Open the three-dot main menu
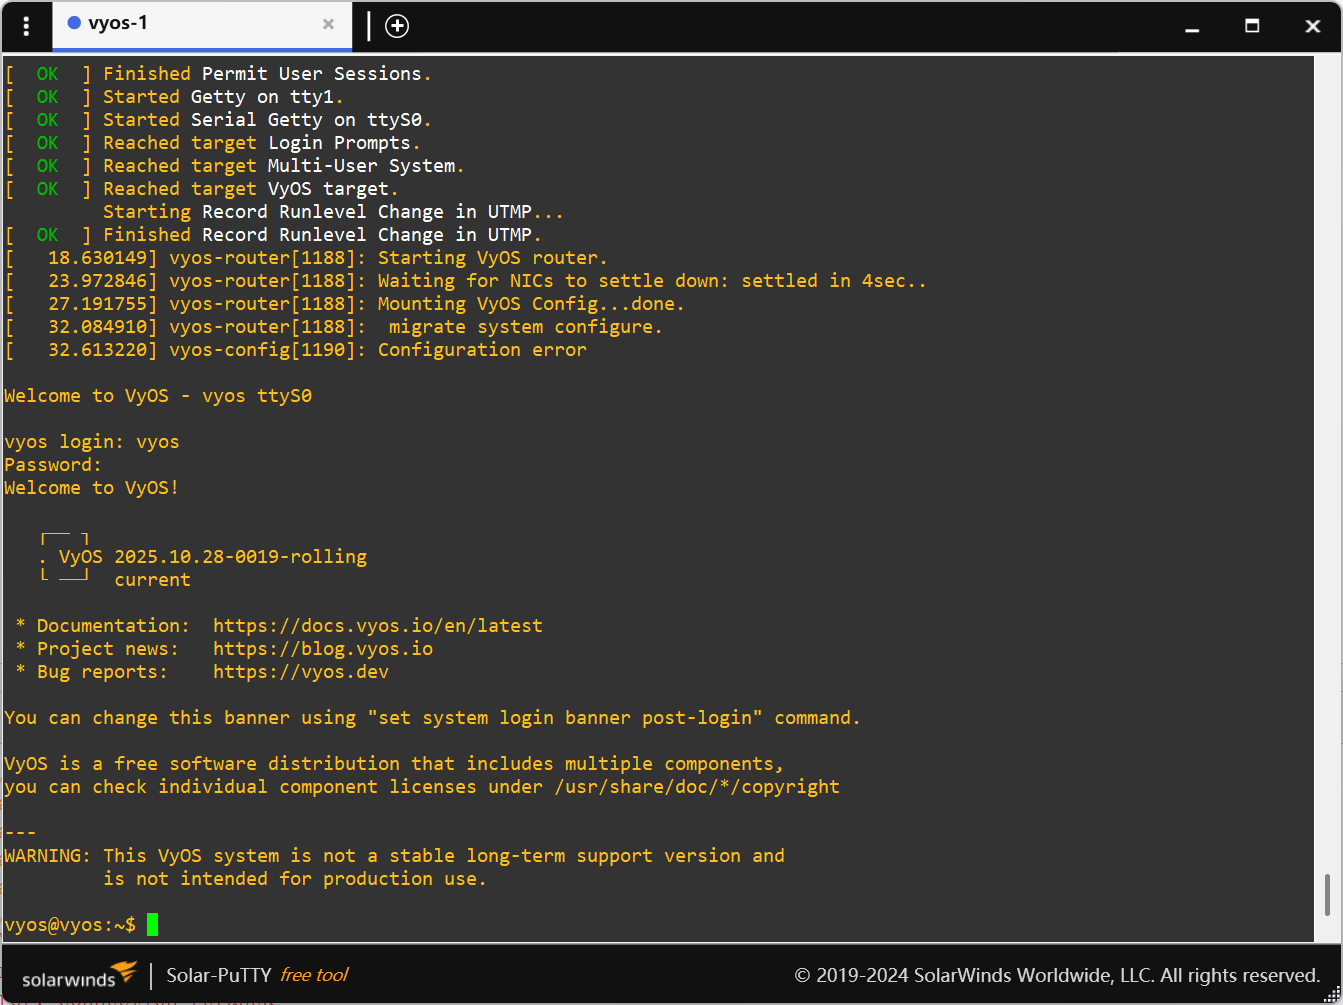 coord(26,26)
